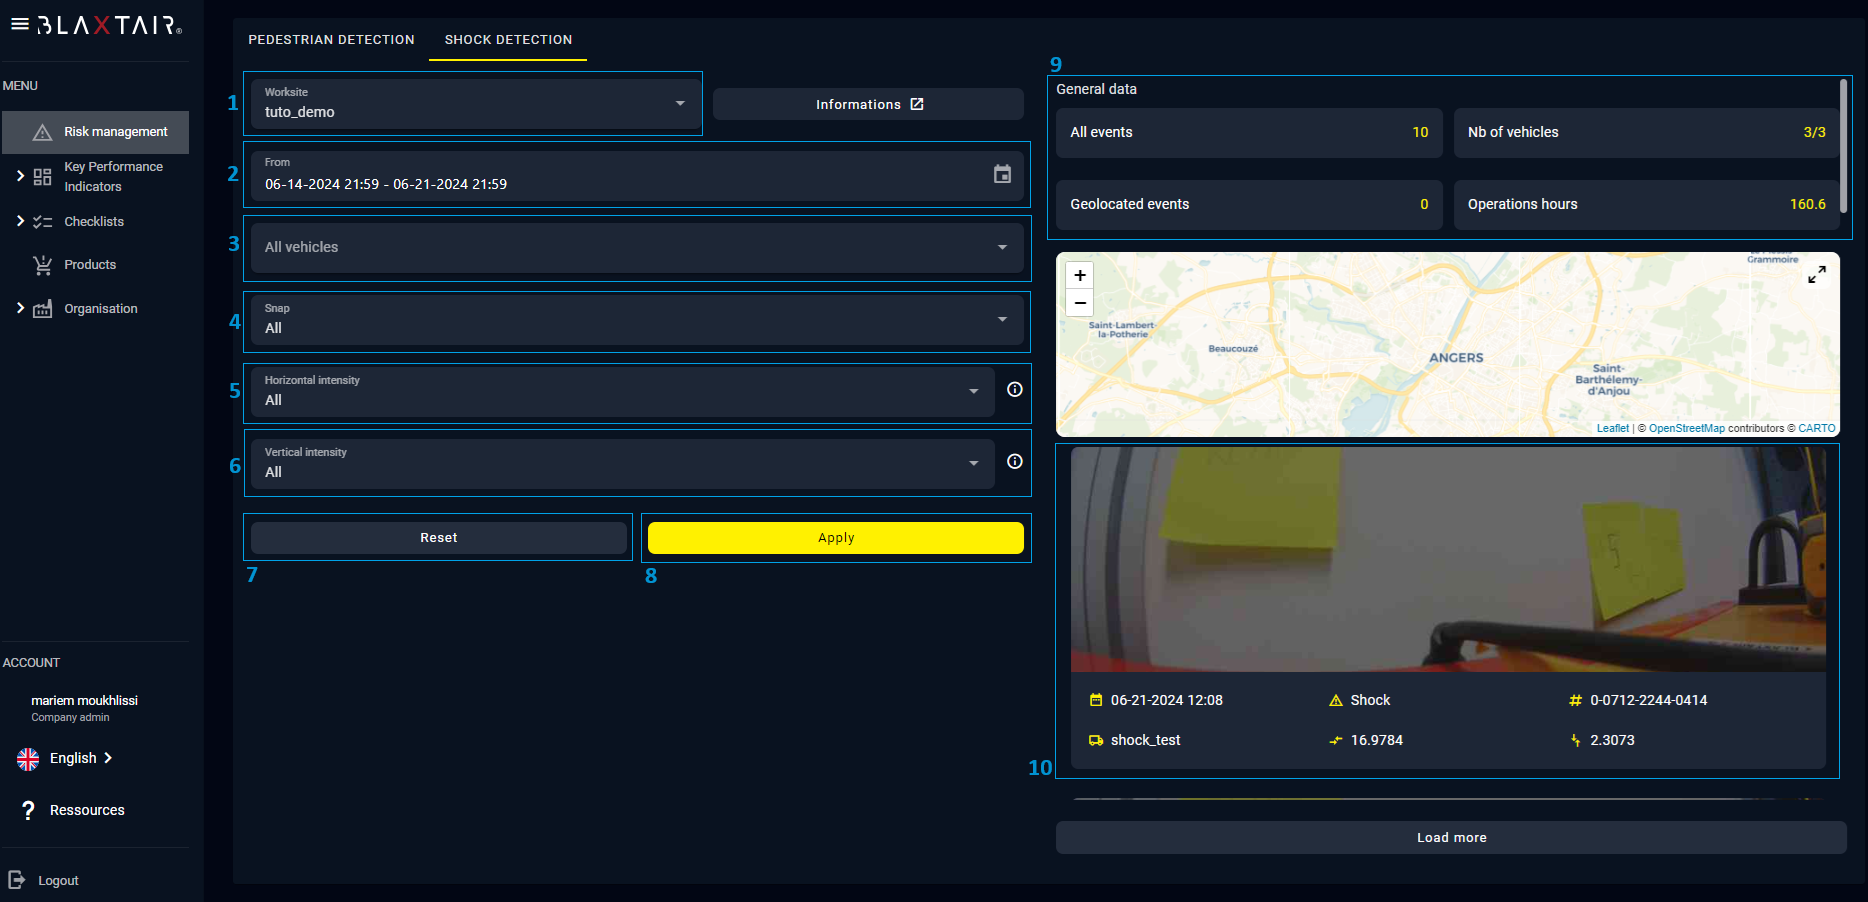Viewport: 1868px width, 902px height.
Task: Expand the map to fullscreen
Action: tap(1816, 274)
